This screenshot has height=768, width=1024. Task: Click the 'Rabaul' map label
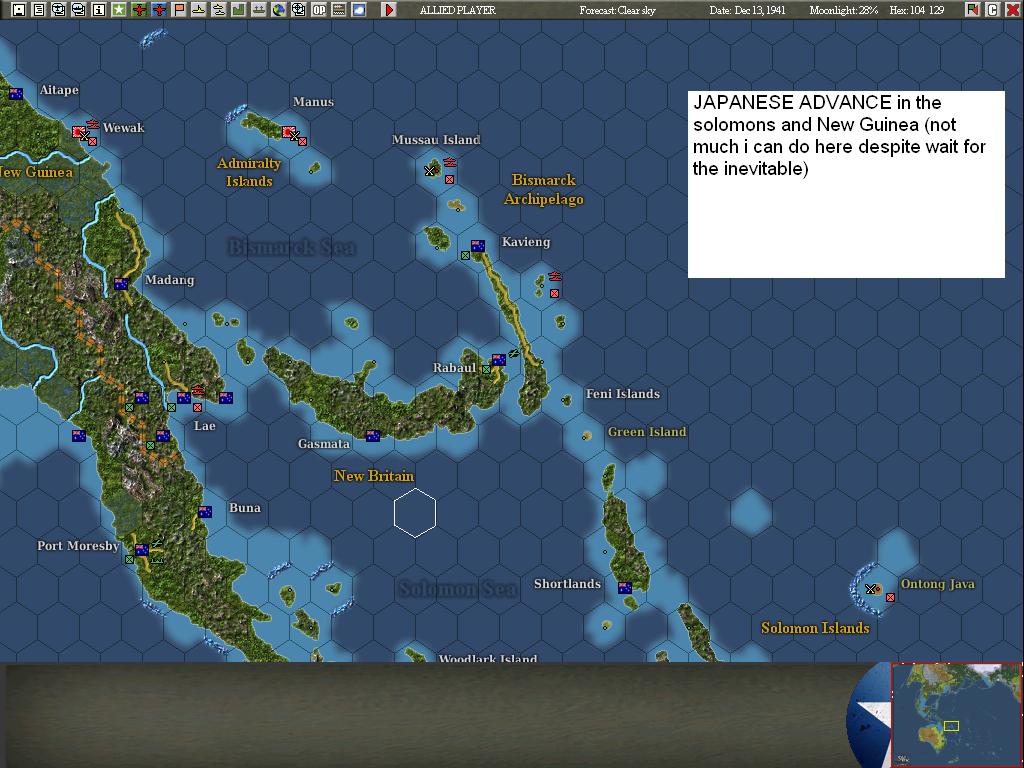pos(455,368)
